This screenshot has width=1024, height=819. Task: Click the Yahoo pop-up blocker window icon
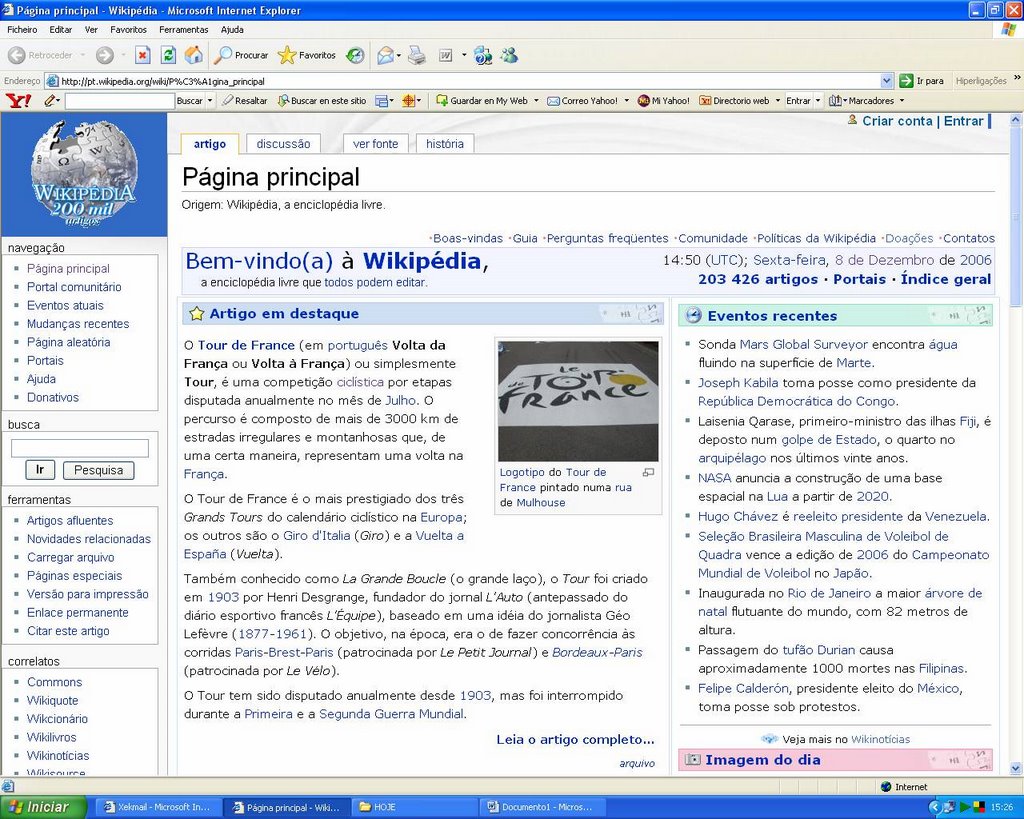pyautogui.click(x=381, y=101)
